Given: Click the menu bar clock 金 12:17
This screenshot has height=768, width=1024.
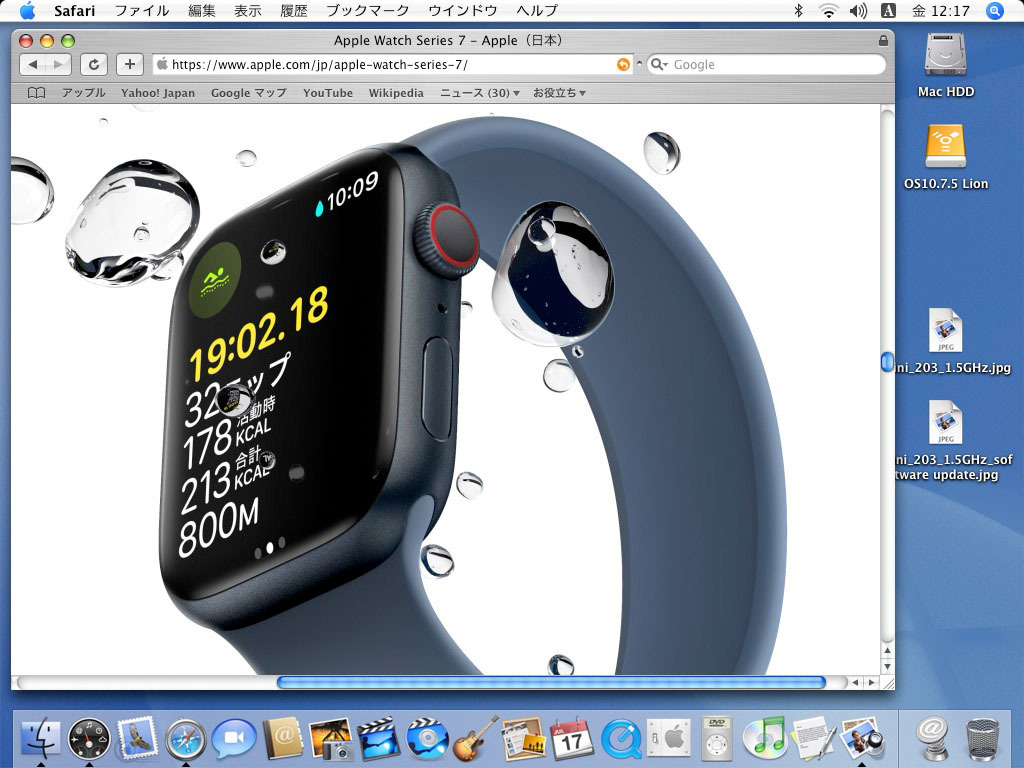Looking at the screenshot, I should [x=940, y=10].
